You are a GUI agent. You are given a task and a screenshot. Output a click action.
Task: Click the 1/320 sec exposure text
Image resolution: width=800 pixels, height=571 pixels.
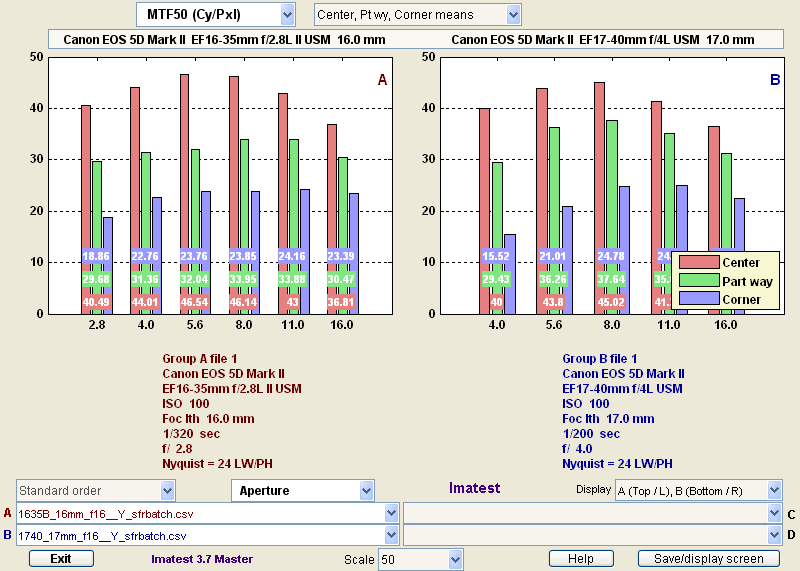(x=191, y=434)
